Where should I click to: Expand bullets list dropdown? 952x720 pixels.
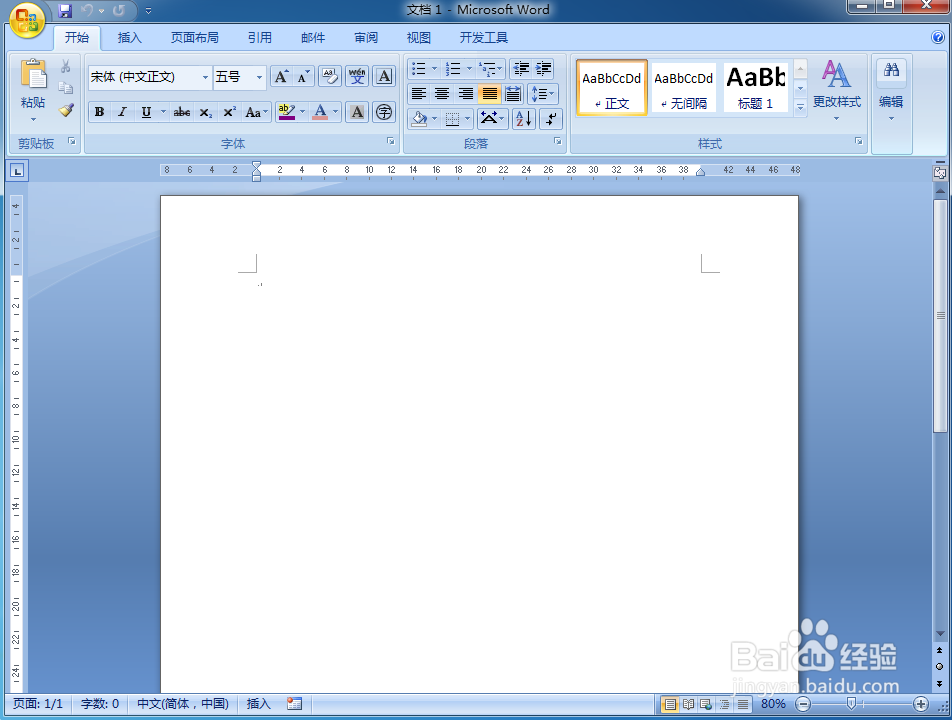434,69
